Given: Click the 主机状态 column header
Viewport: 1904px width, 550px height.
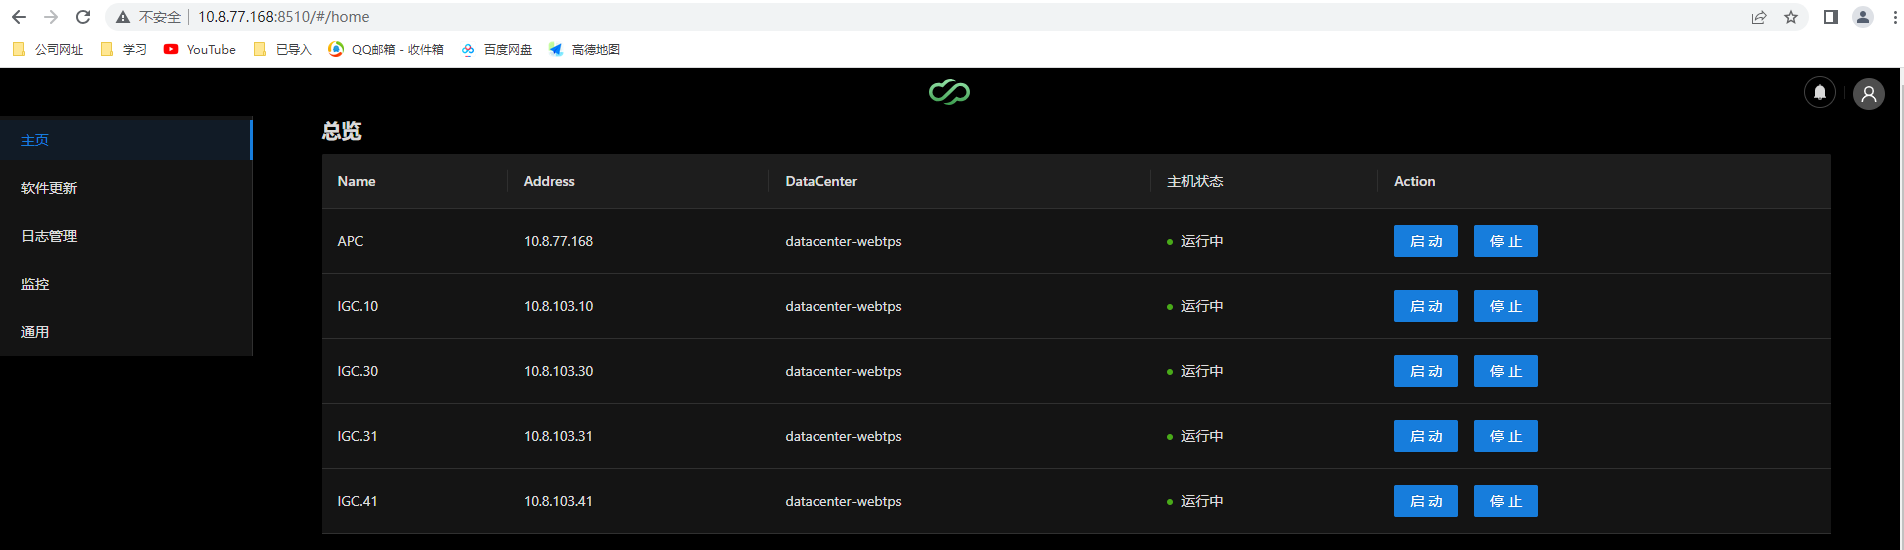Looking at the screenshot, I should tap(1195, 181).
